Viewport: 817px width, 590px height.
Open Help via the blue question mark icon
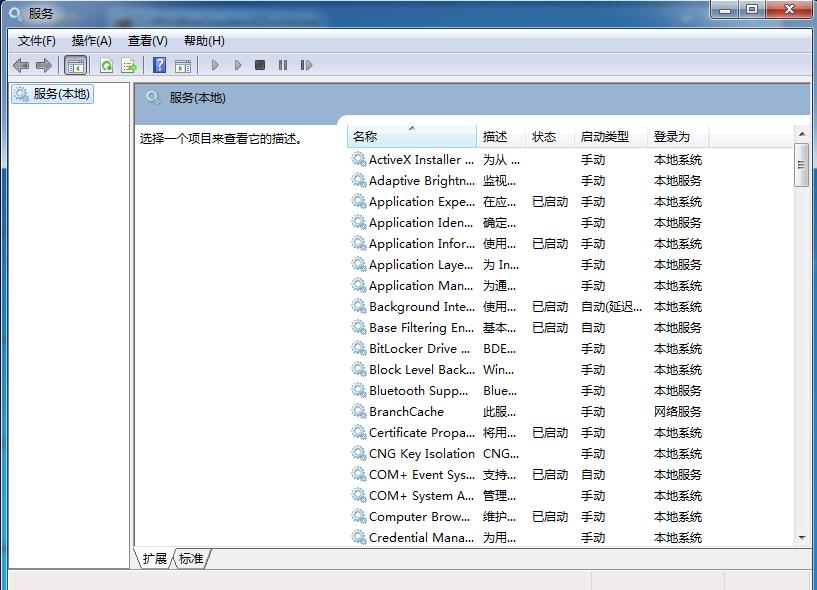pos(158,64)
